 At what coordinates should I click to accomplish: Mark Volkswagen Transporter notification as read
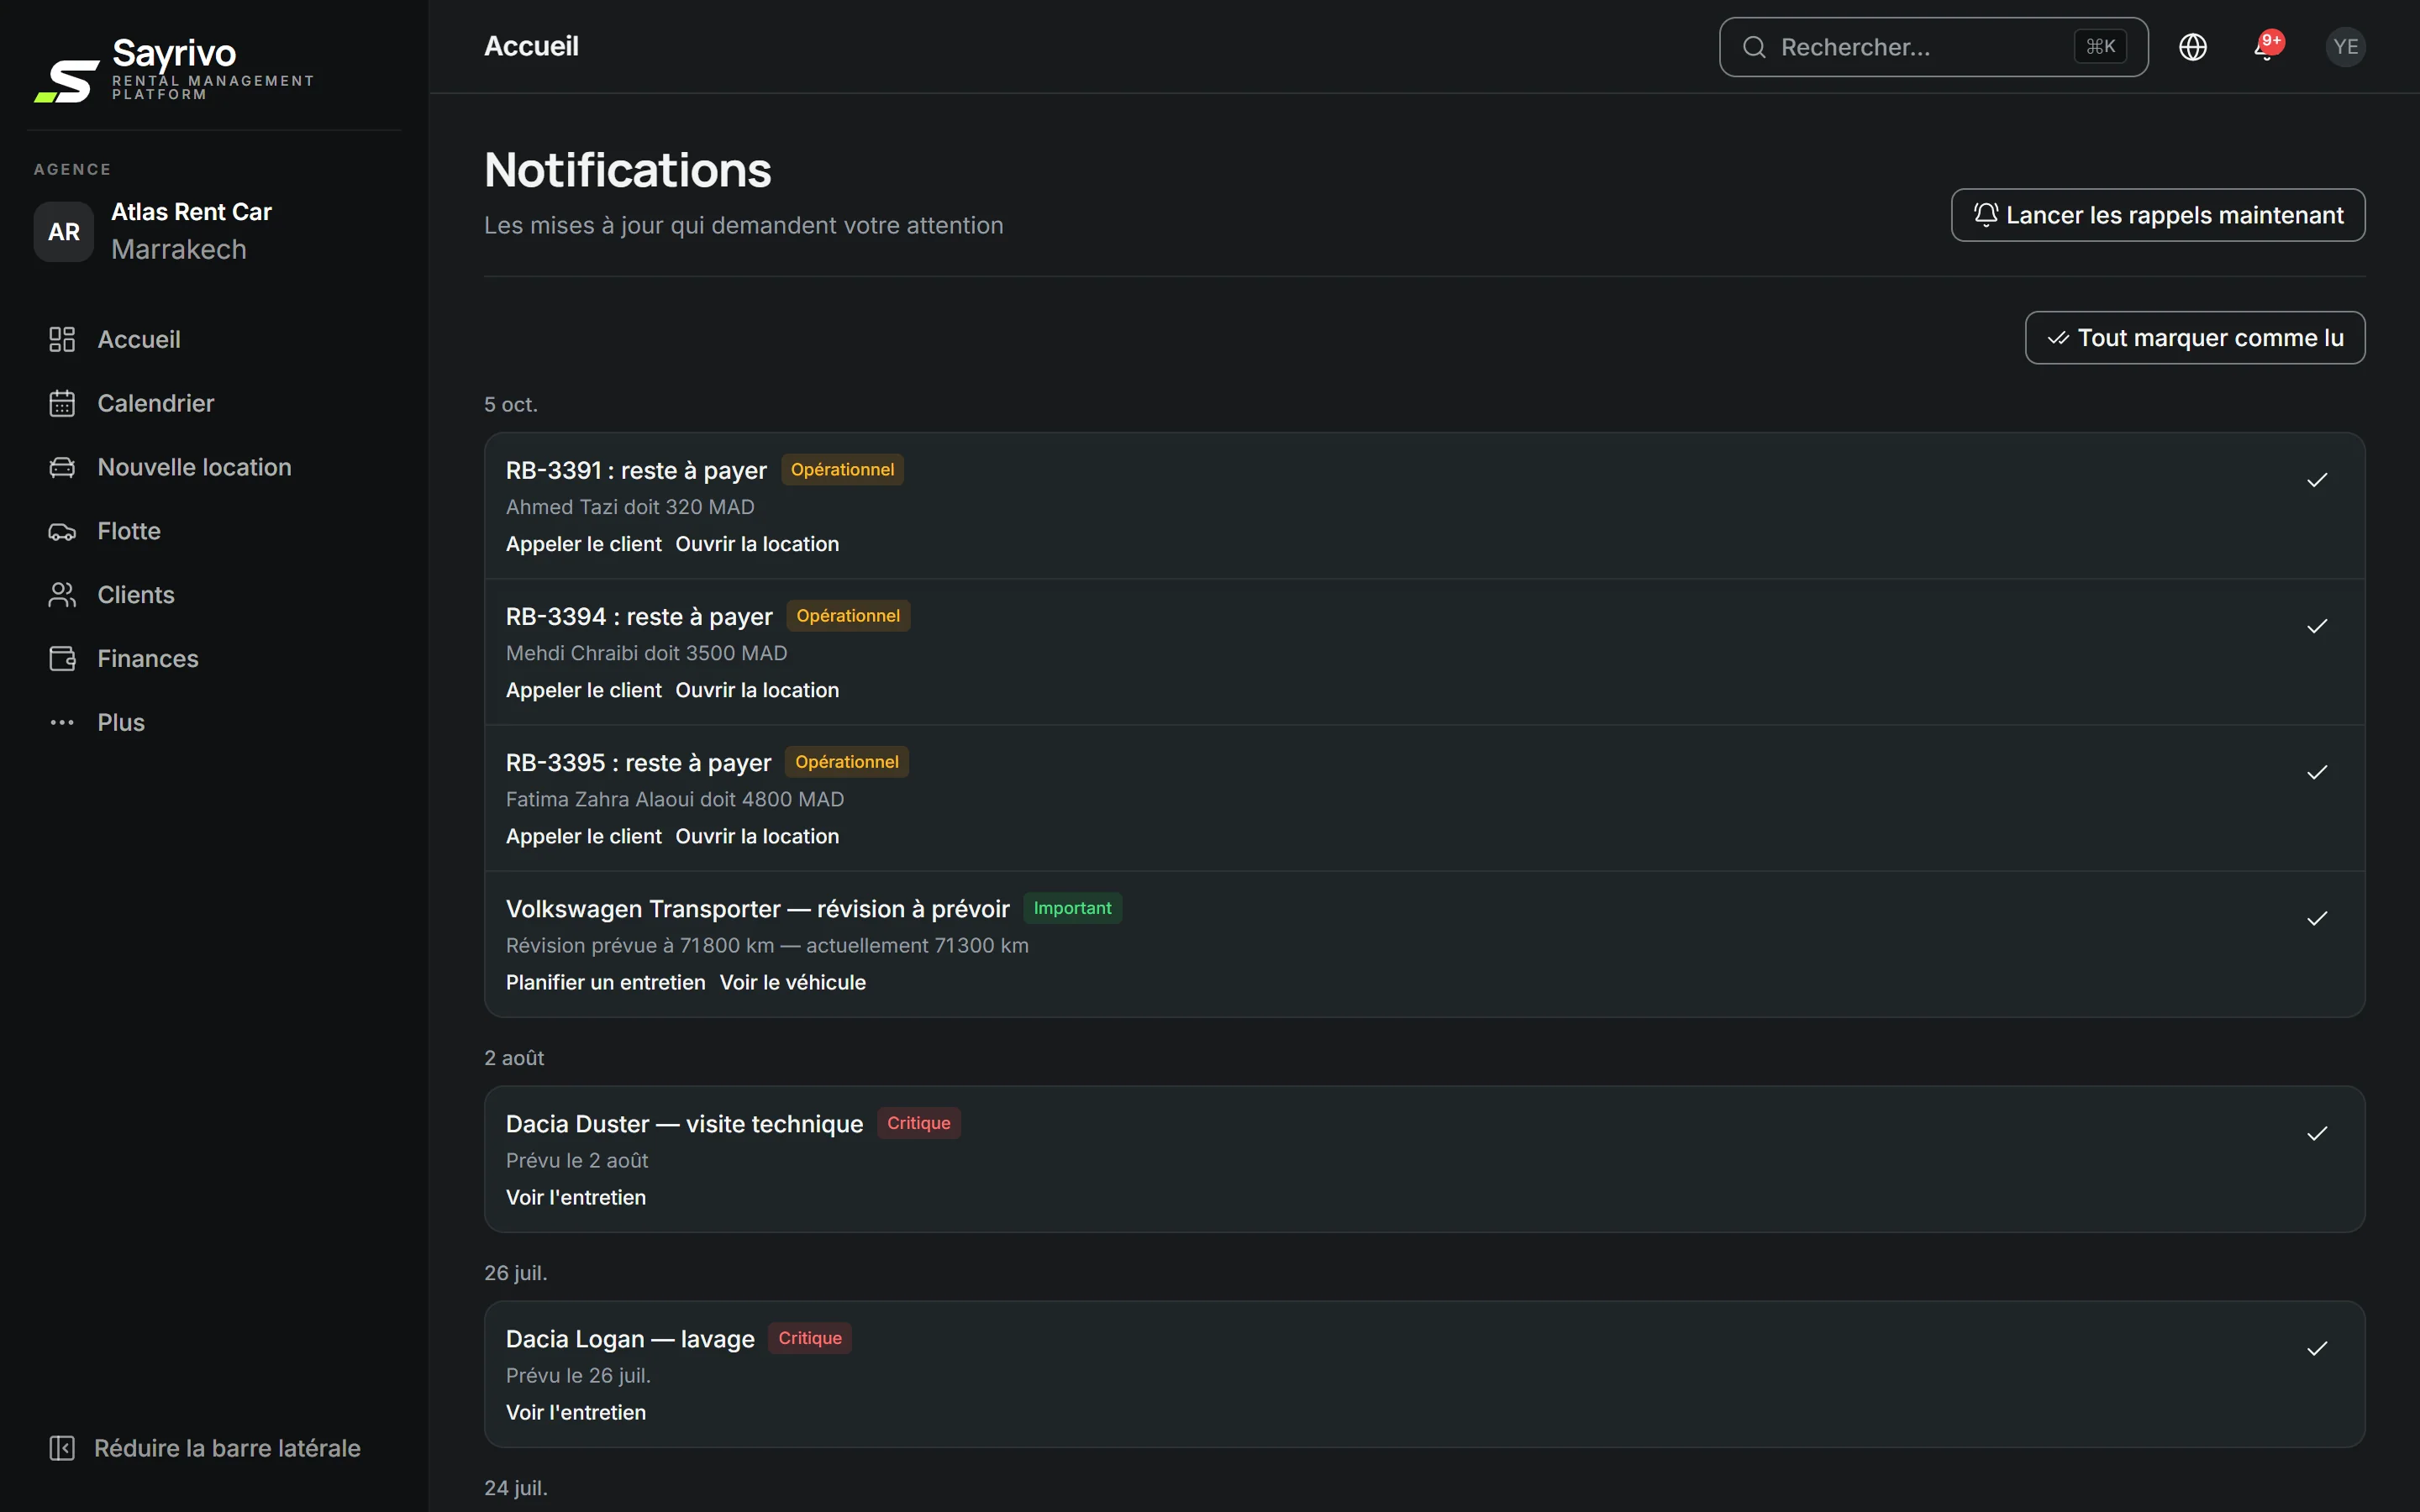pyautogui.click(x=2317, y=918)
